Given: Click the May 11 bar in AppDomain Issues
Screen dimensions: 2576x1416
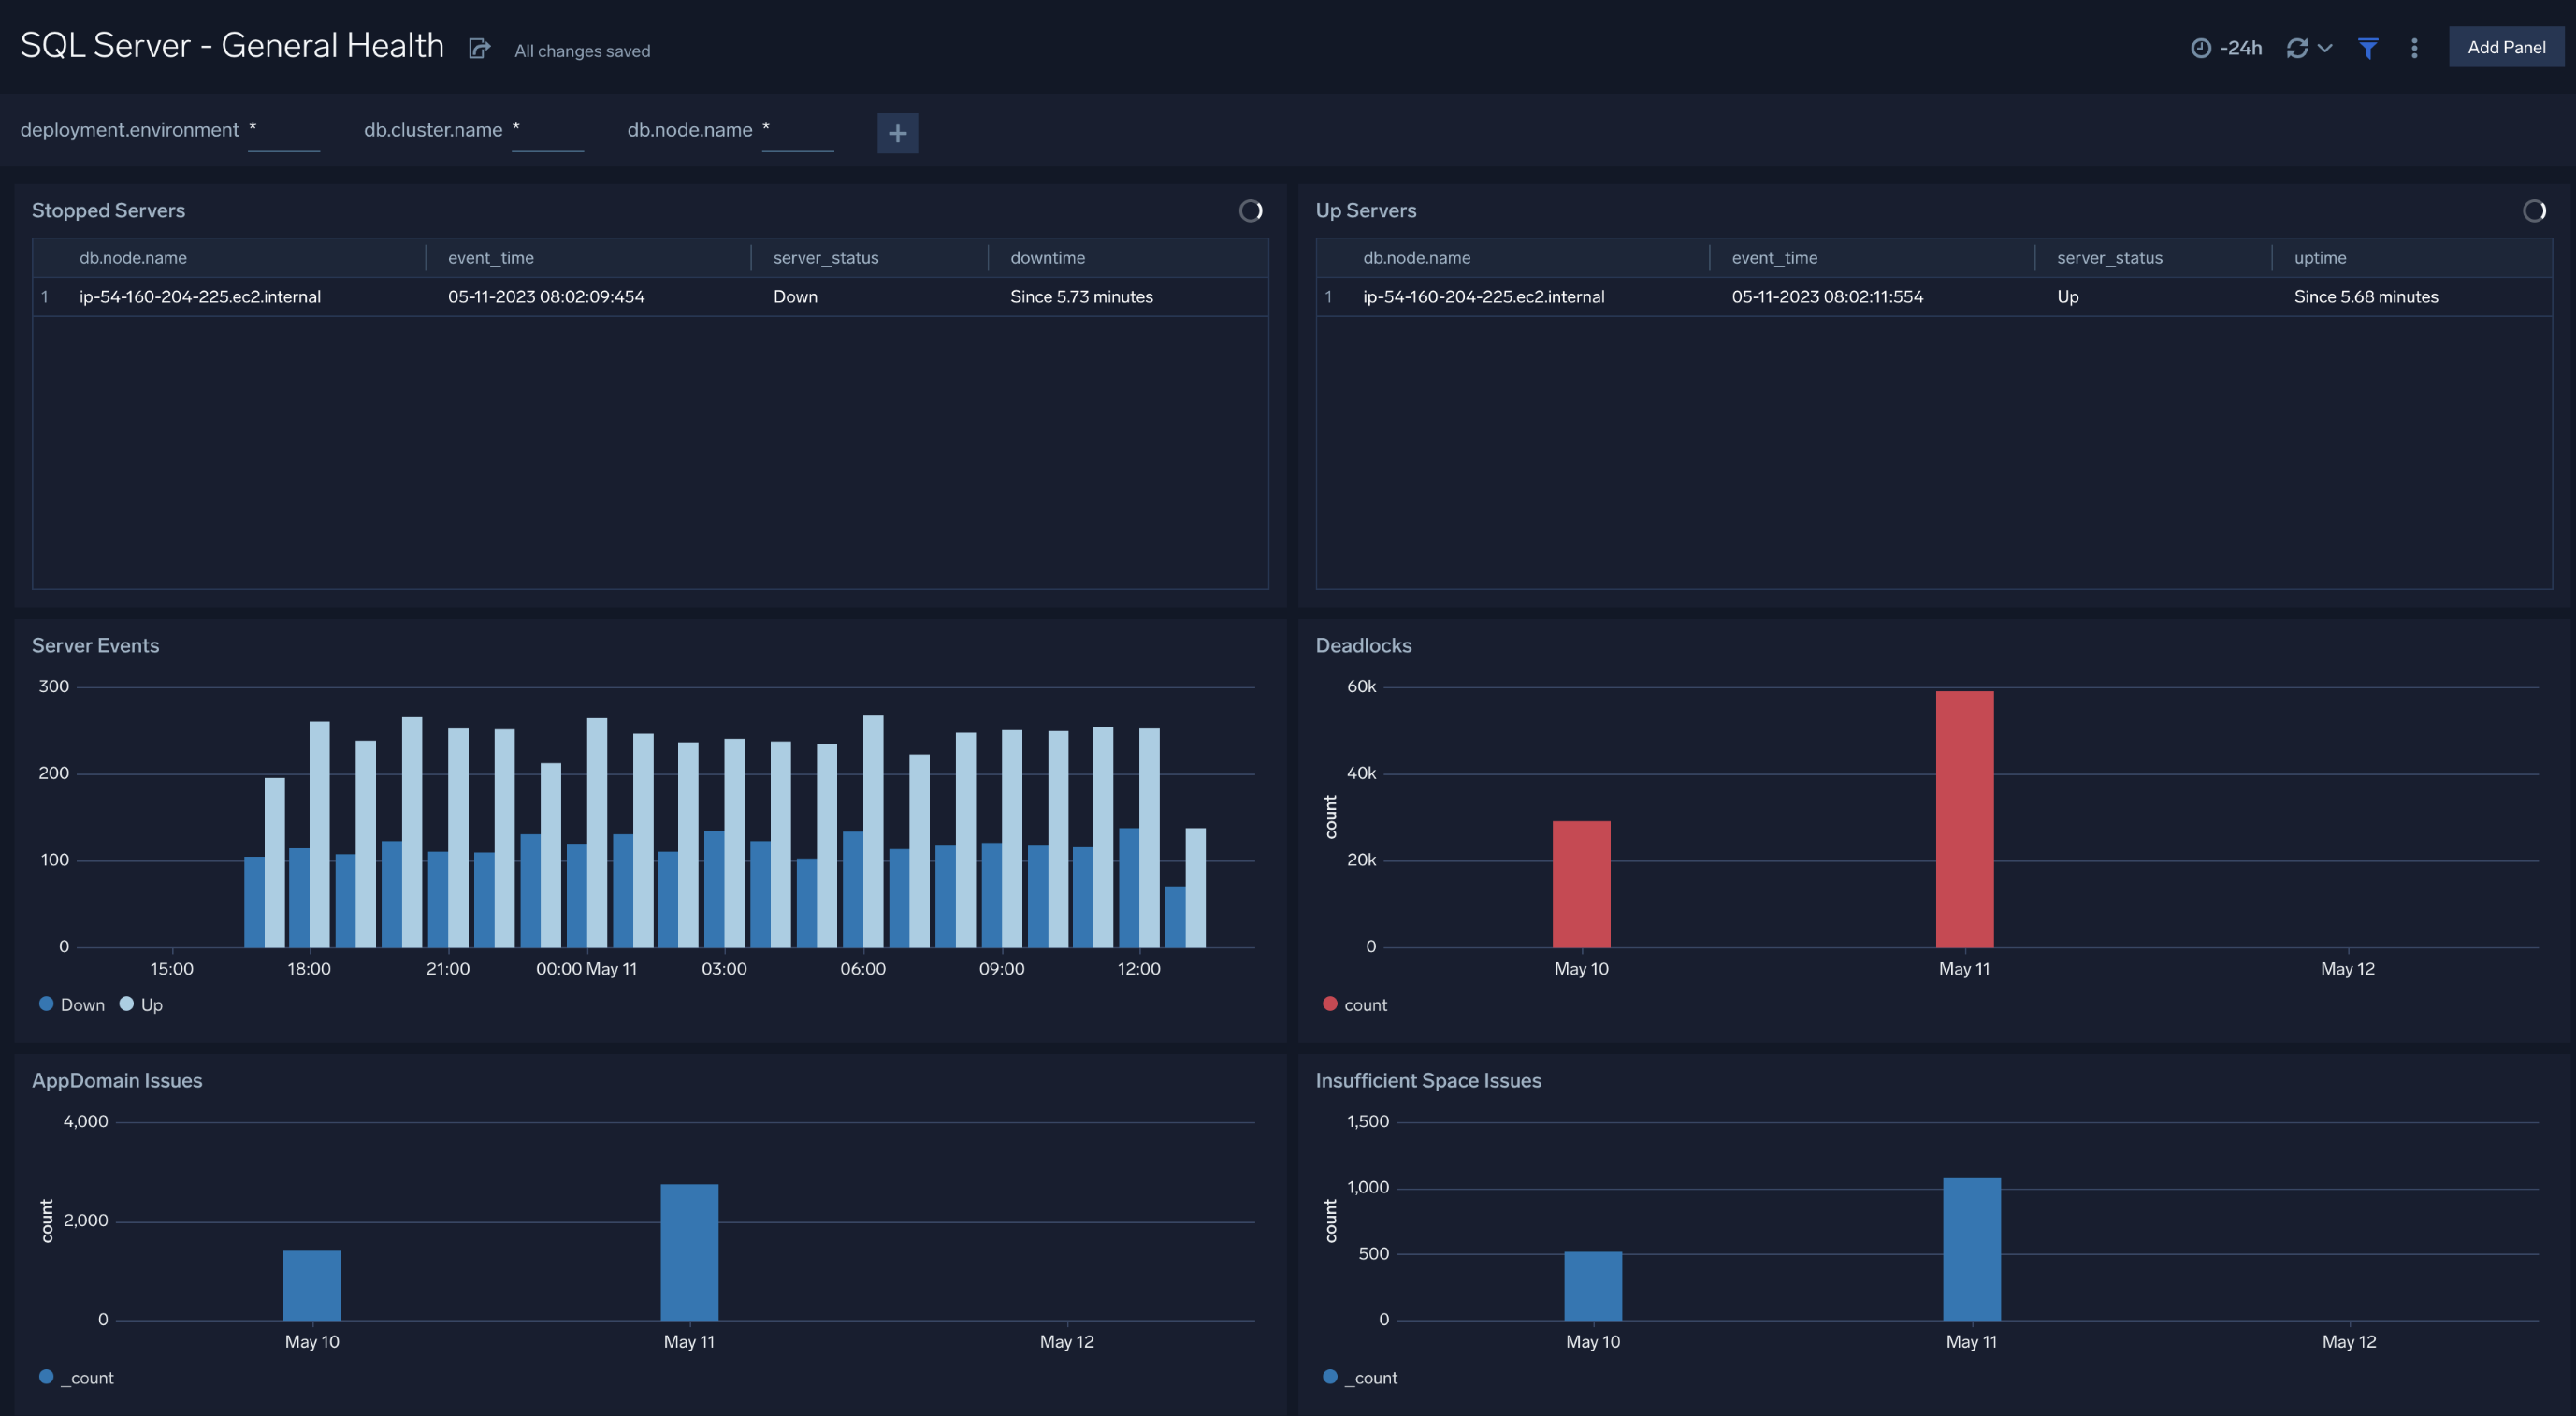Looking at the screenshot, I should tap(689, 1252).
